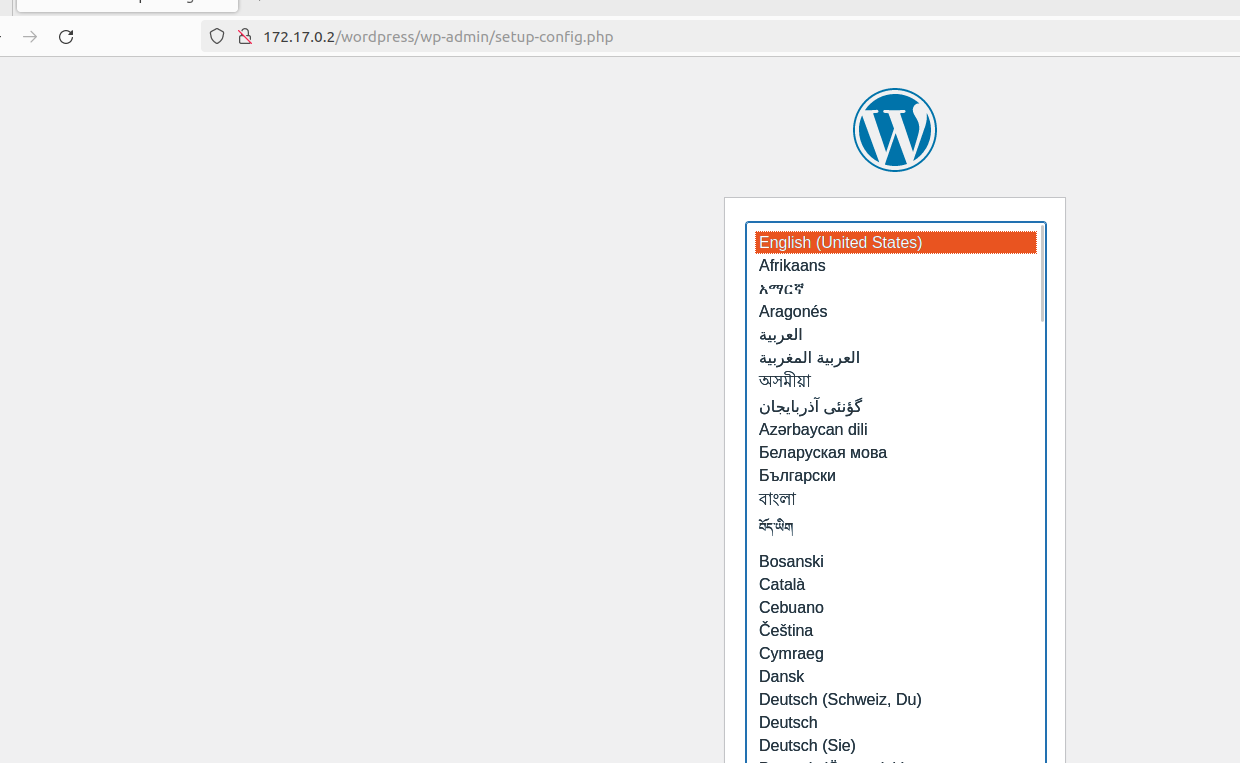Focus the address bar URL field
Image resolution: width=1240 pixels, height=763 pixels.
point(720,37)
